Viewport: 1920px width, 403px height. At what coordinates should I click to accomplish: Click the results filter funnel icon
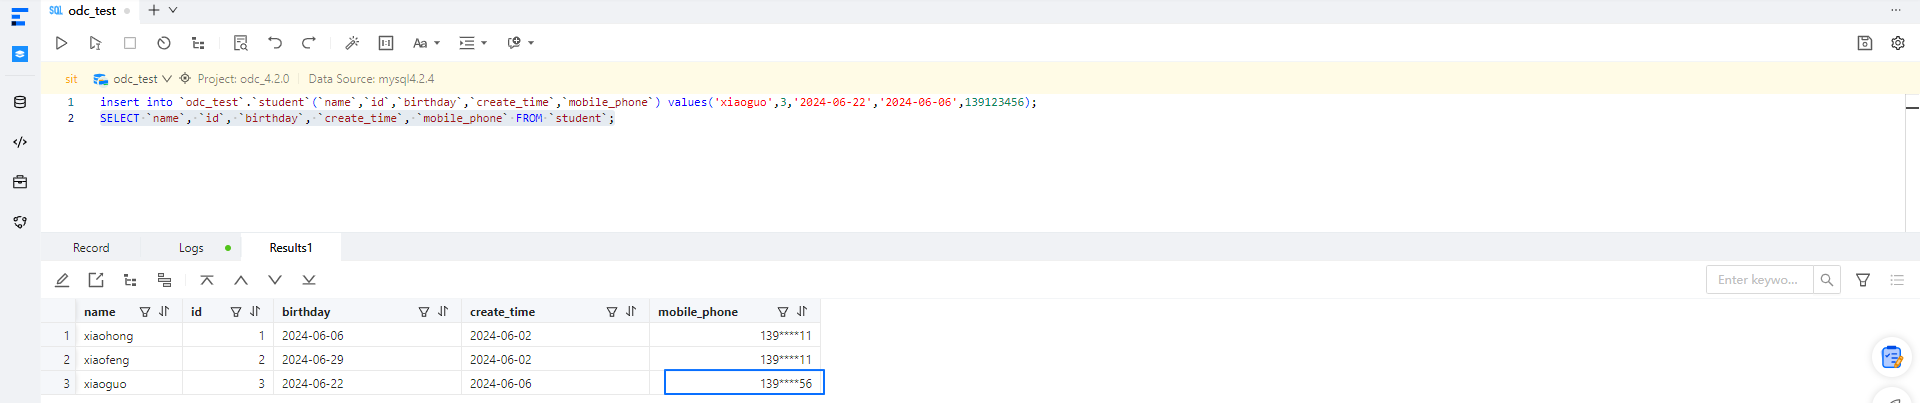(1863, 280)
